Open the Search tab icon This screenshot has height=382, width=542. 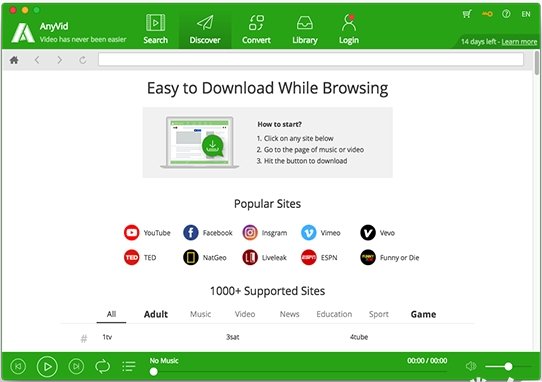(155, 23)
